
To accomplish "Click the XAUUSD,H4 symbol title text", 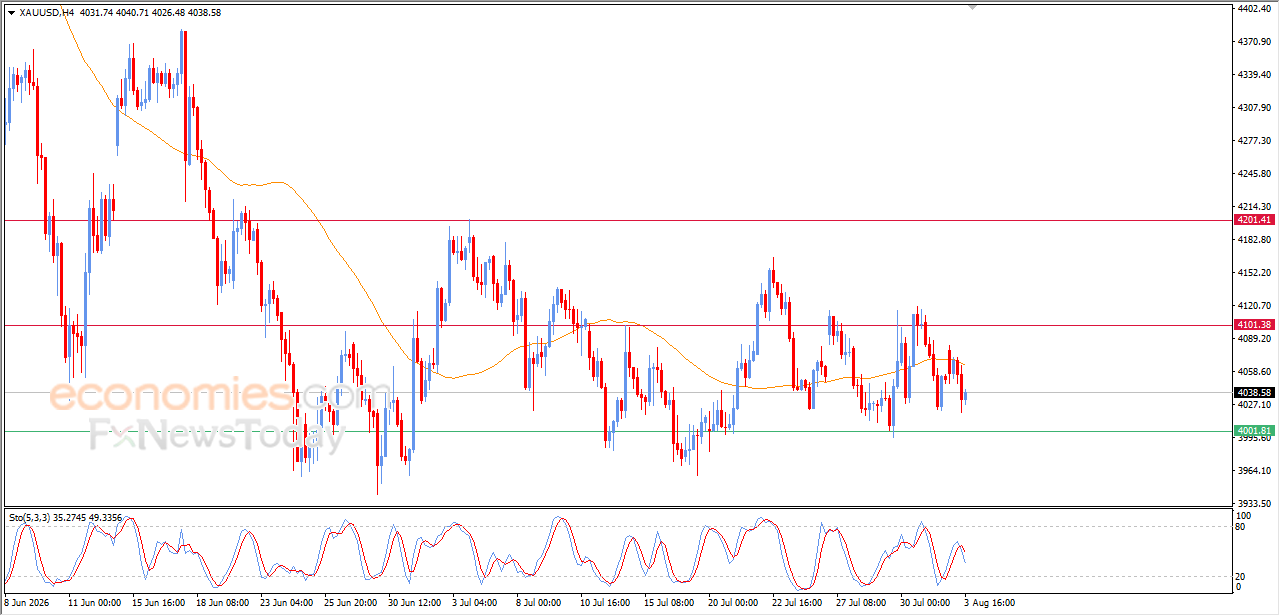I will point(46,13).
